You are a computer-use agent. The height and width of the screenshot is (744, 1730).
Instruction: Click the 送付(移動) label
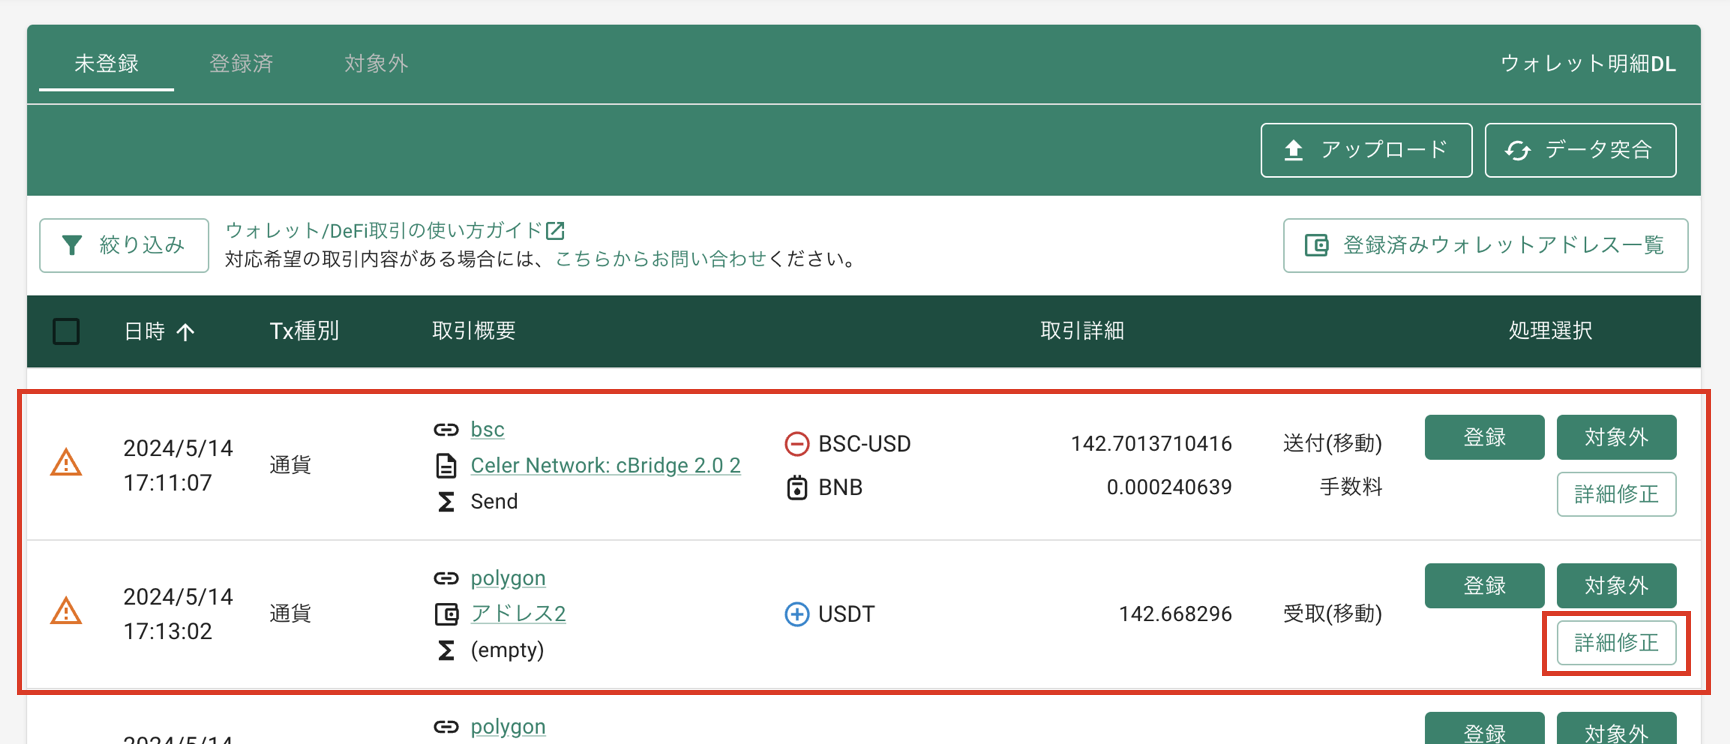click(1332, 444)
